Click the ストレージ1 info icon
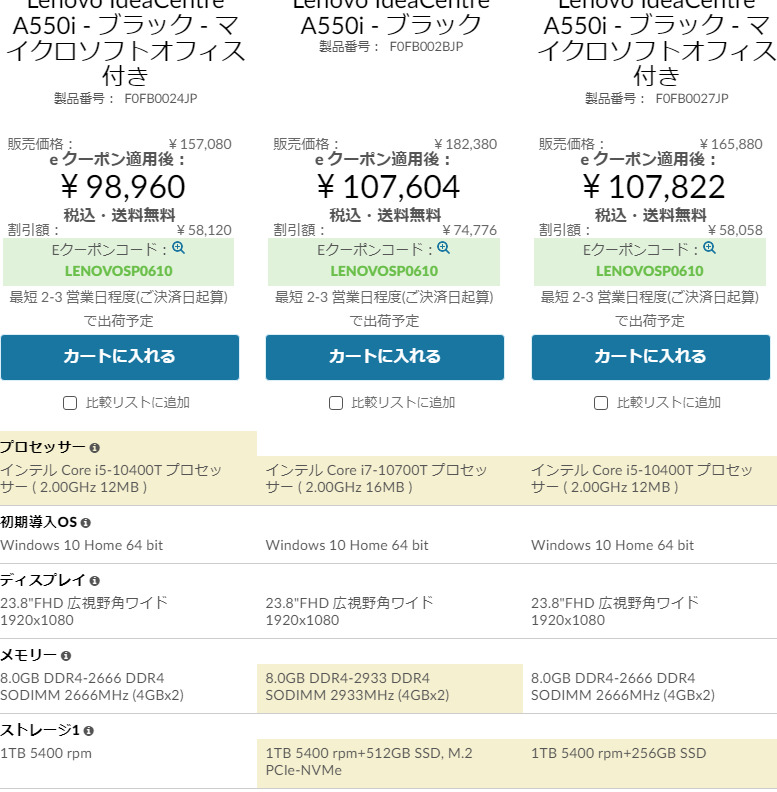The image size is (777, 792). pos(88,730)
